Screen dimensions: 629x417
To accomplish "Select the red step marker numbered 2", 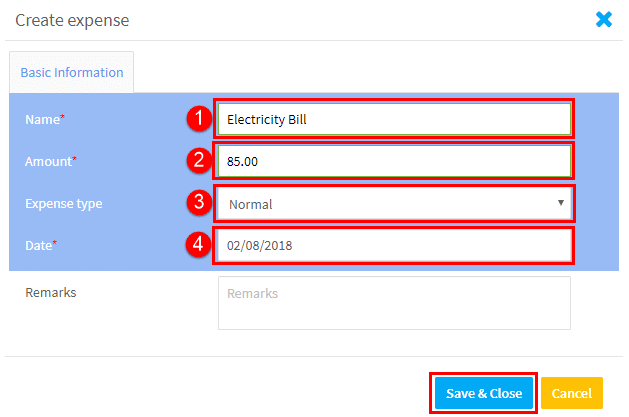I will (199, 160).
